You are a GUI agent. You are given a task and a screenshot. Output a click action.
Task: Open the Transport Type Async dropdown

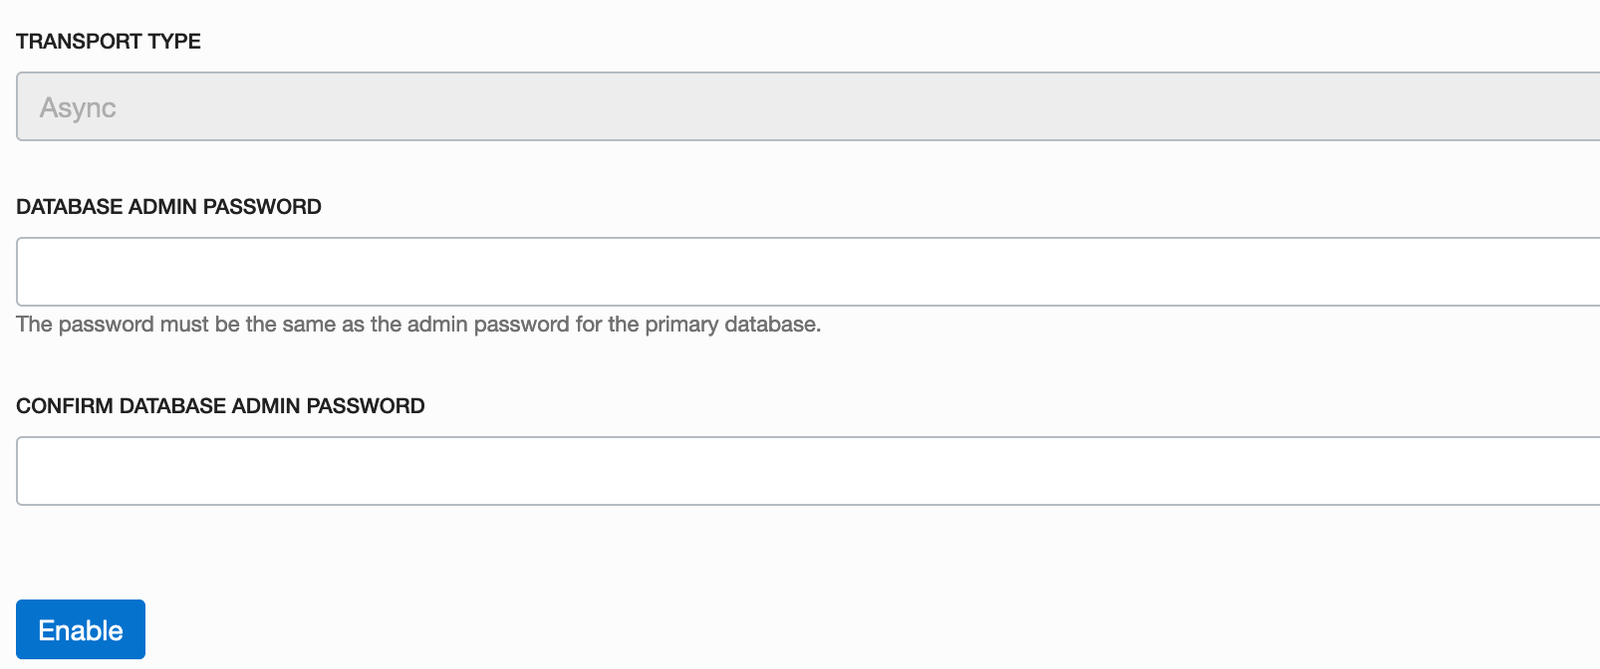coord(800,107)
